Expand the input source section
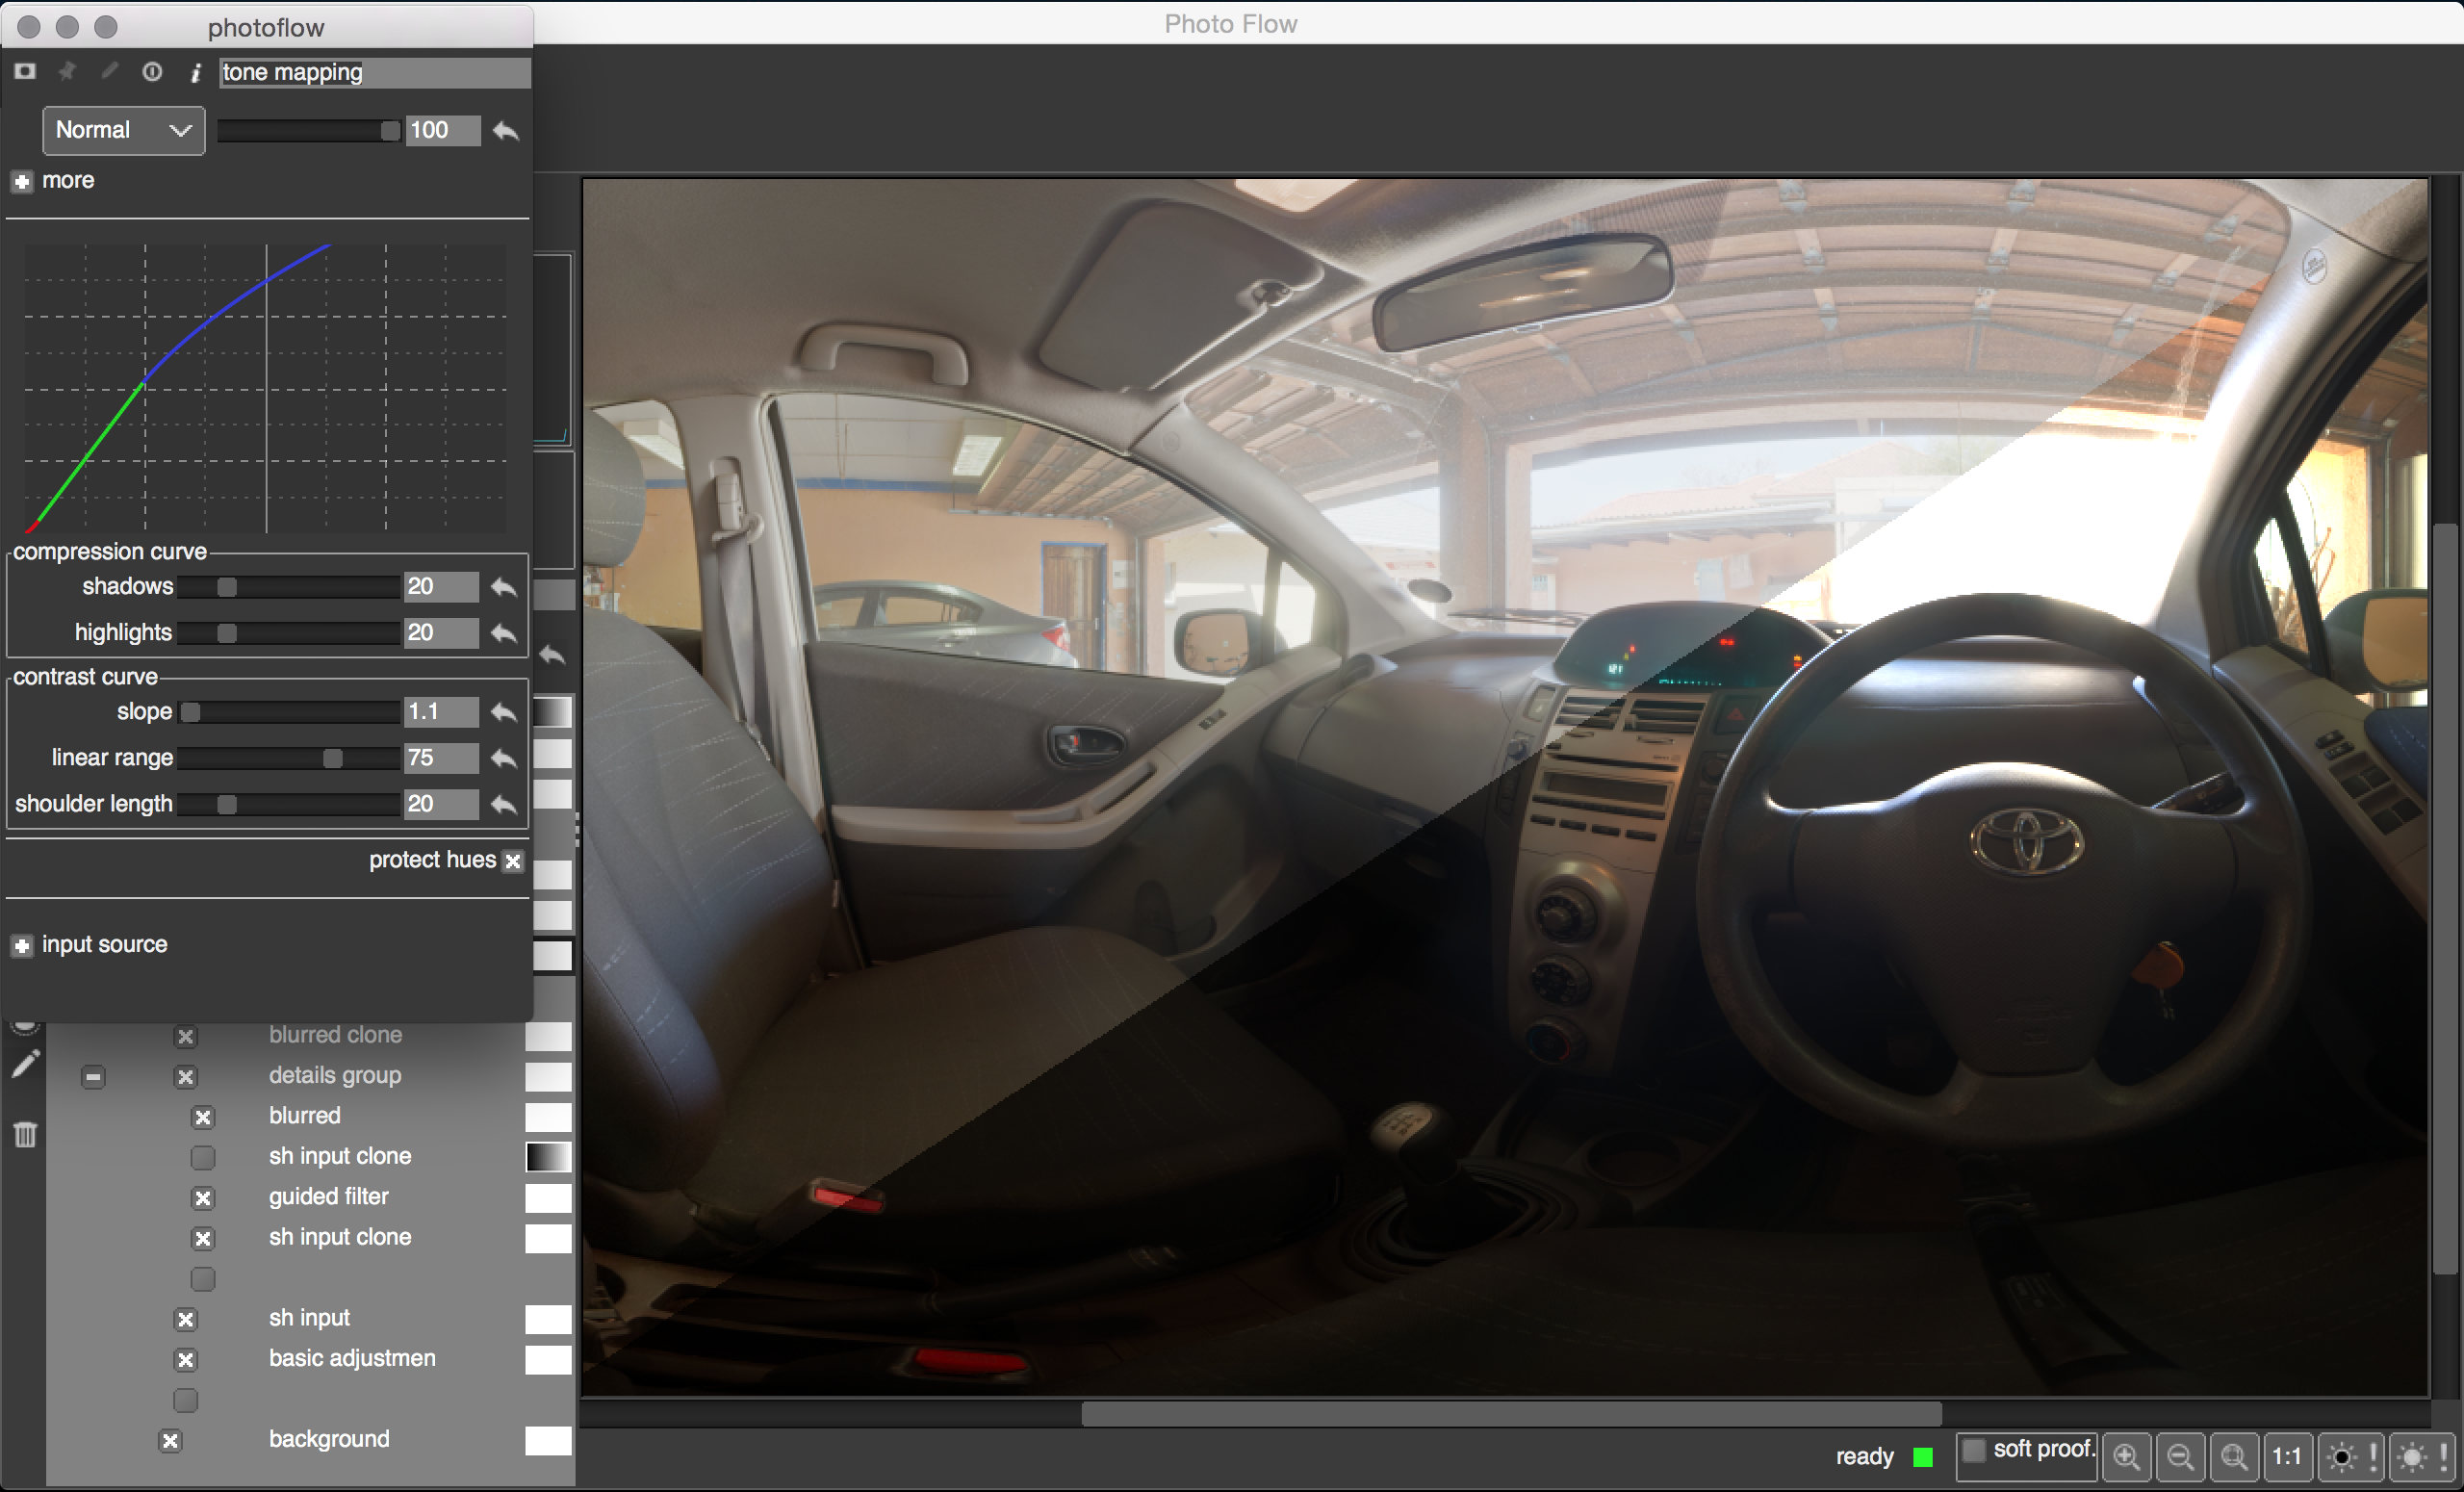Viewport: 2464px width, 1492px height. (x=22, y=946)
